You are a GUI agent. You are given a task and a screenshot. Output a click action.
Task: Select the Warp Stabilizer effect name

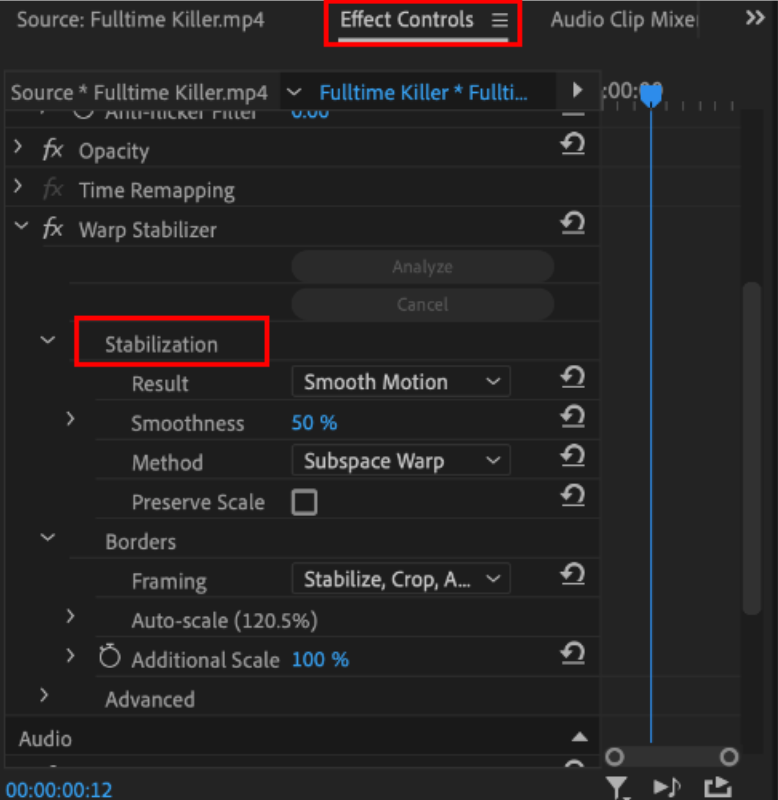(148, 230)
